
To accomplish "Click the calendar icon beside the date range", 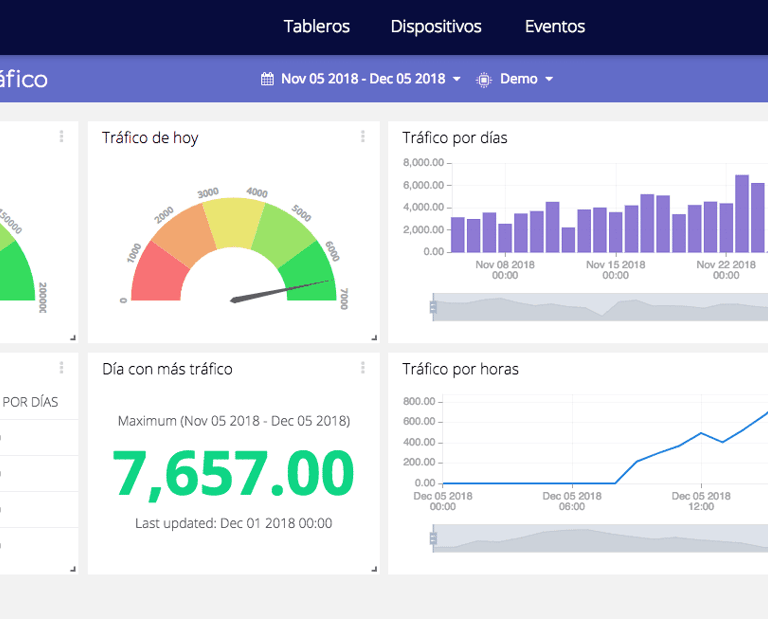I will [267, 79].
